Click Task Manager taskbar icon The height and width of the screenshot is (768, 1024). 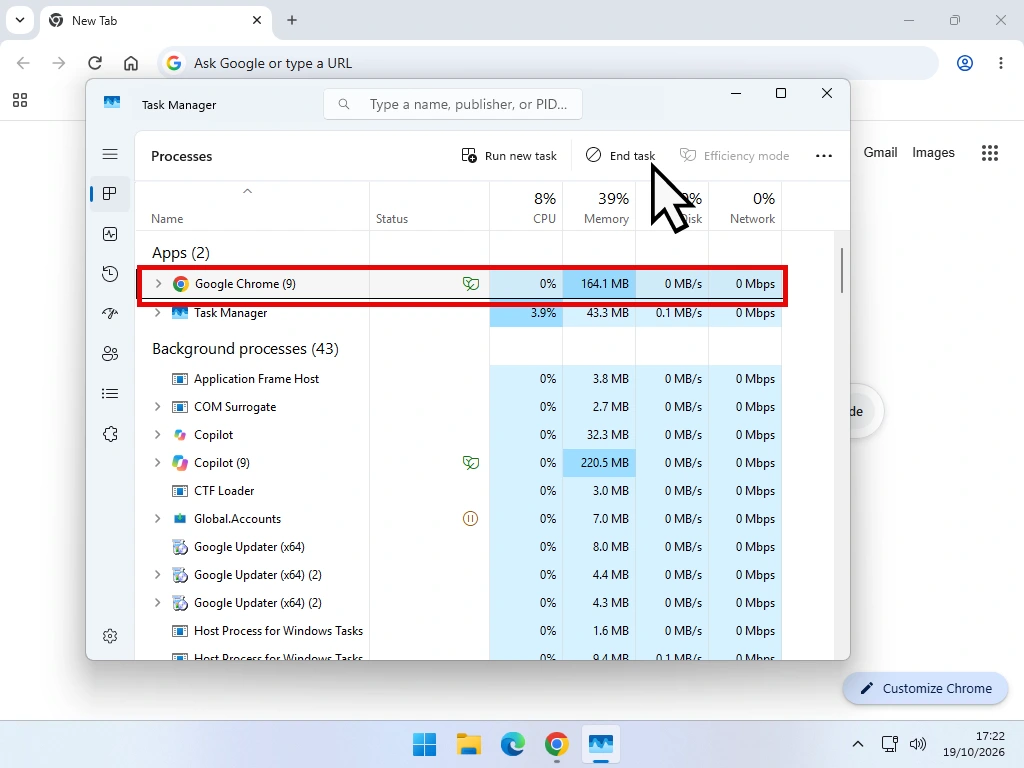pos(601,744)
